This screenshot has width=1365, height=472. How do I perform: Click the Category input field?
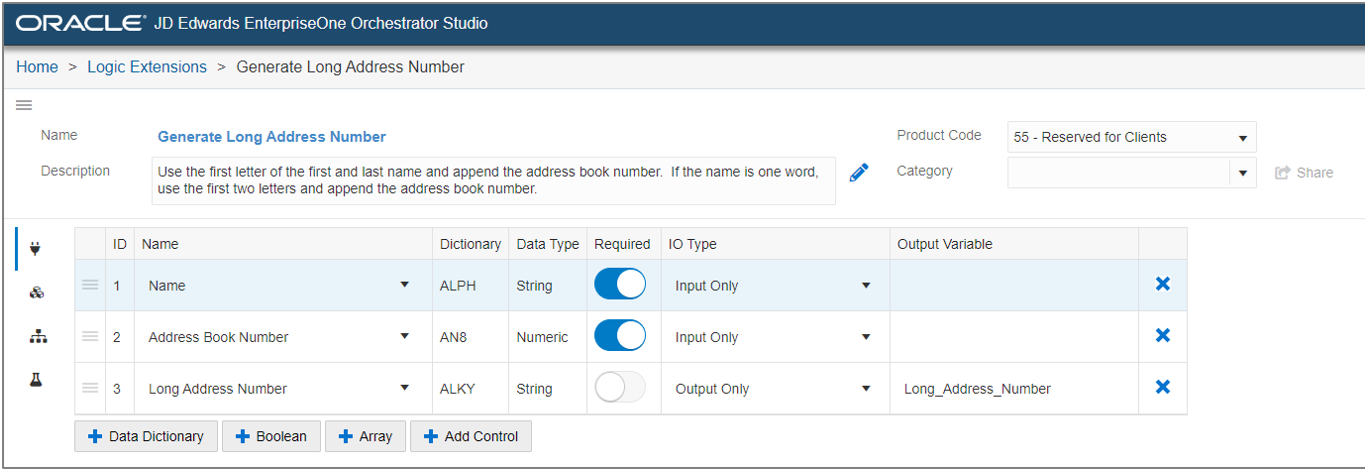pyautogui.click(x=1118, y=172)
